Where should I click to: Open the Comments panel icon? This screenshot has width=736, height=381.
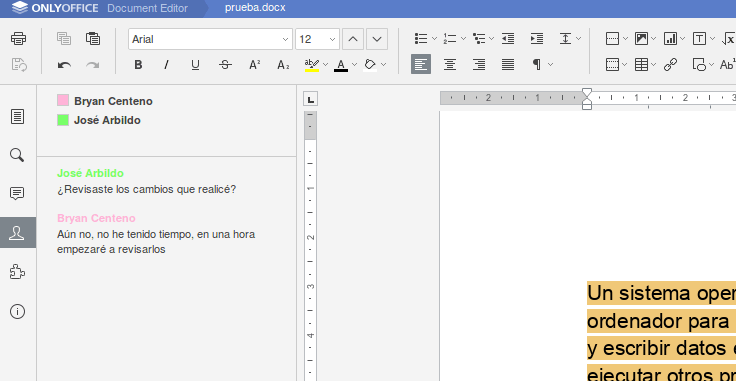tap(17, 193)
